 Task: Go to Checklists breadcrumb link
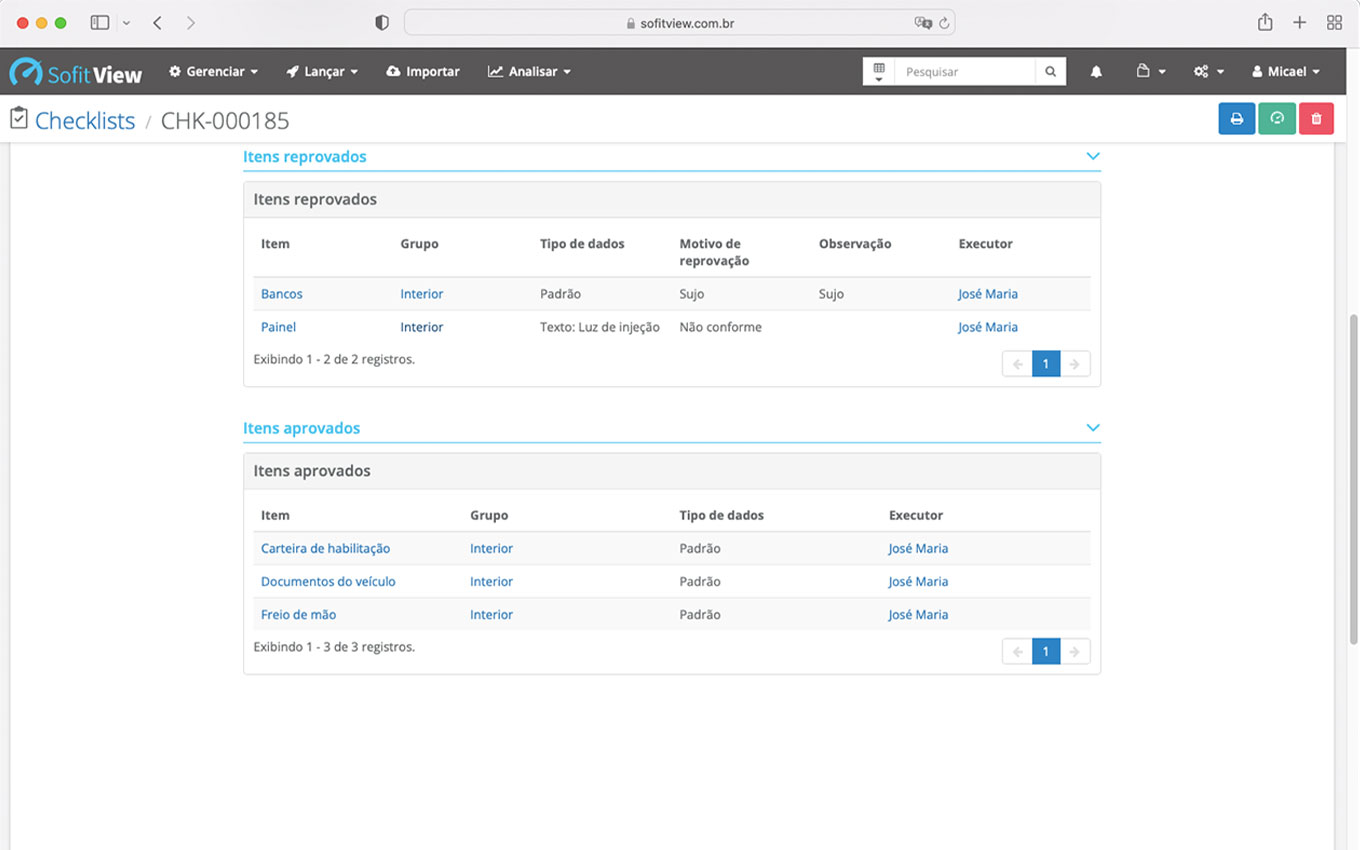(x=85, y=121)
